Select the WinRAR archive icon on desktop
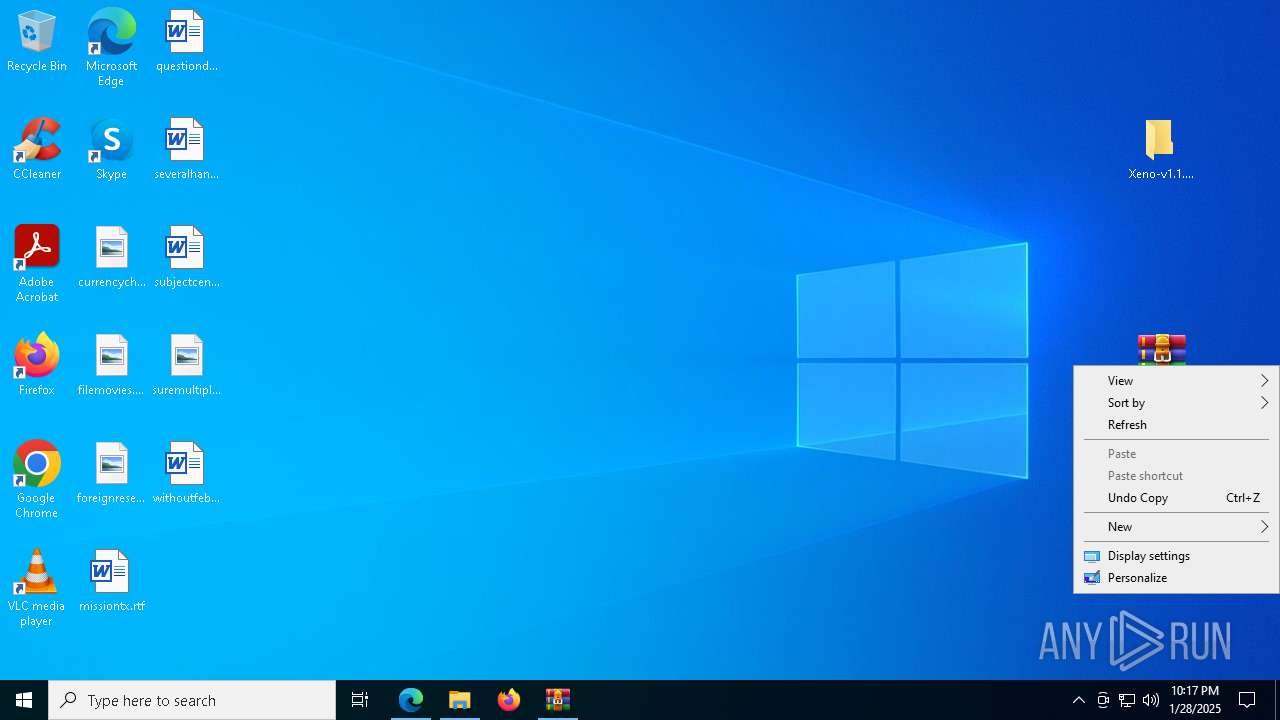1280x720 pixels. tap(1161, 350)
